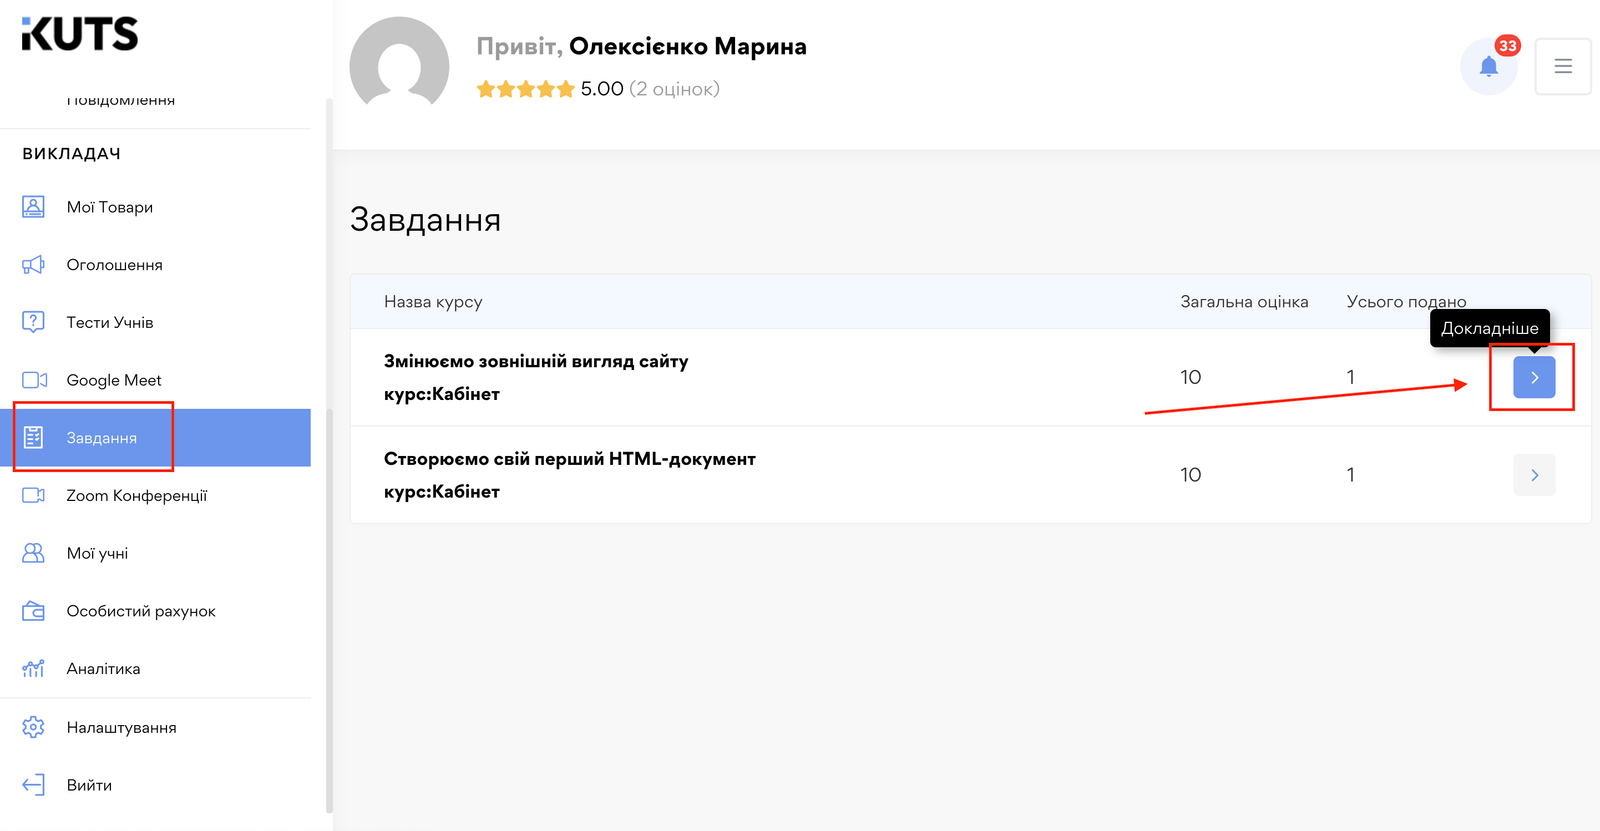
Task: Click Назва курсу column header
Action: click(x=433, y=302)
